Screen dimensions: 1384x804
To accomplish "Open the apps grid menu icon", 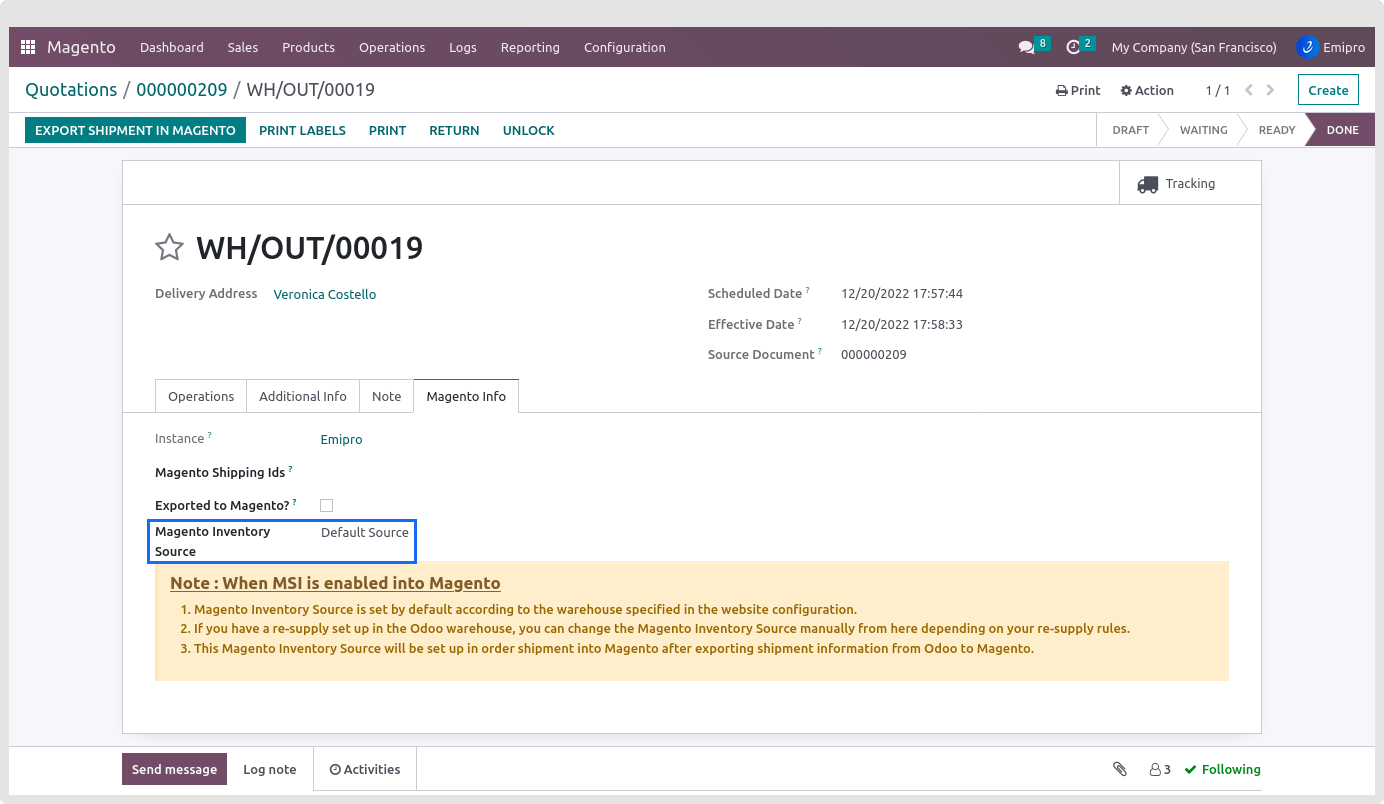I will (28, 47).
